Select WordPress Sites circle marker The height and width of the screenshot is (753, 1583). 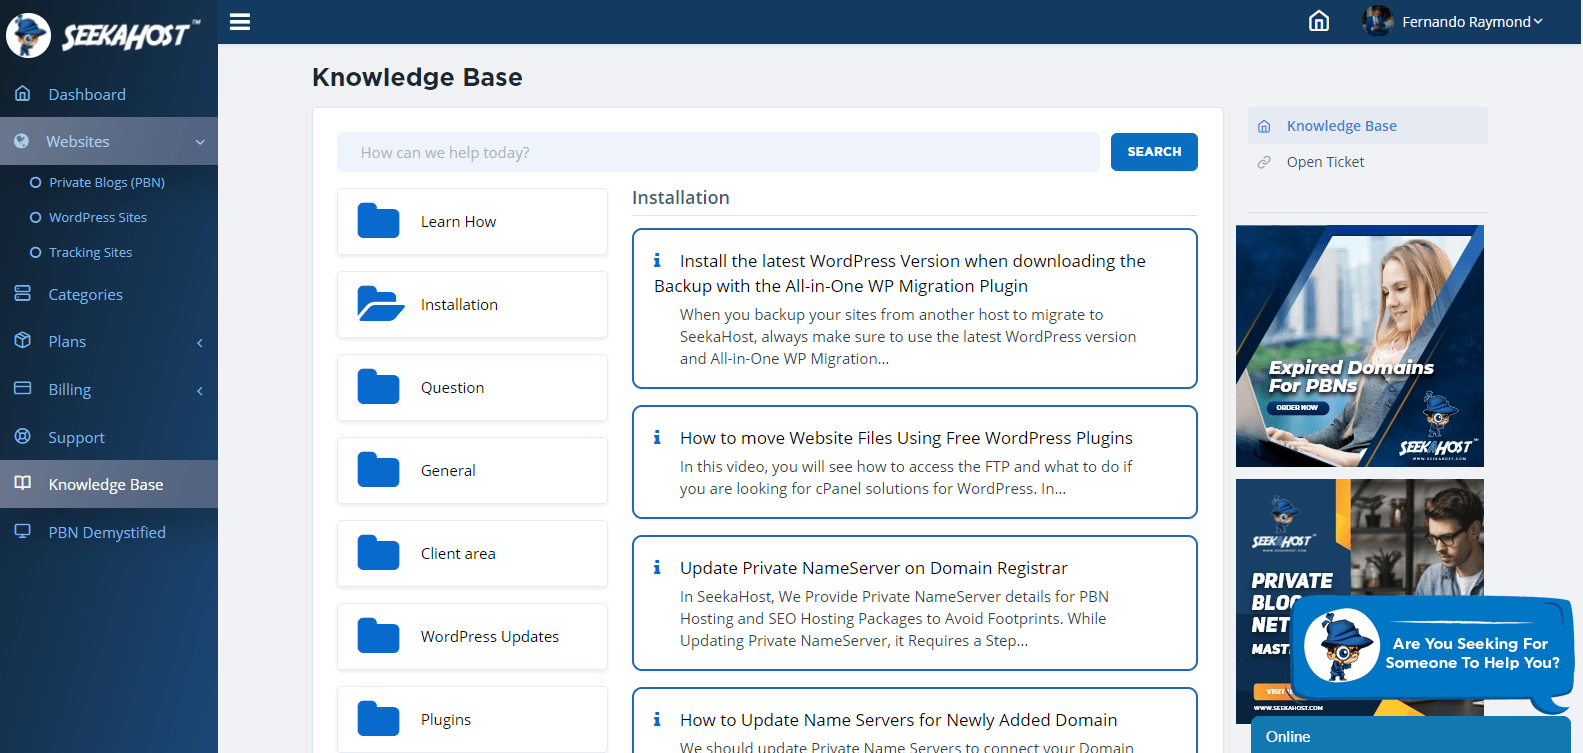click(36, 217)
